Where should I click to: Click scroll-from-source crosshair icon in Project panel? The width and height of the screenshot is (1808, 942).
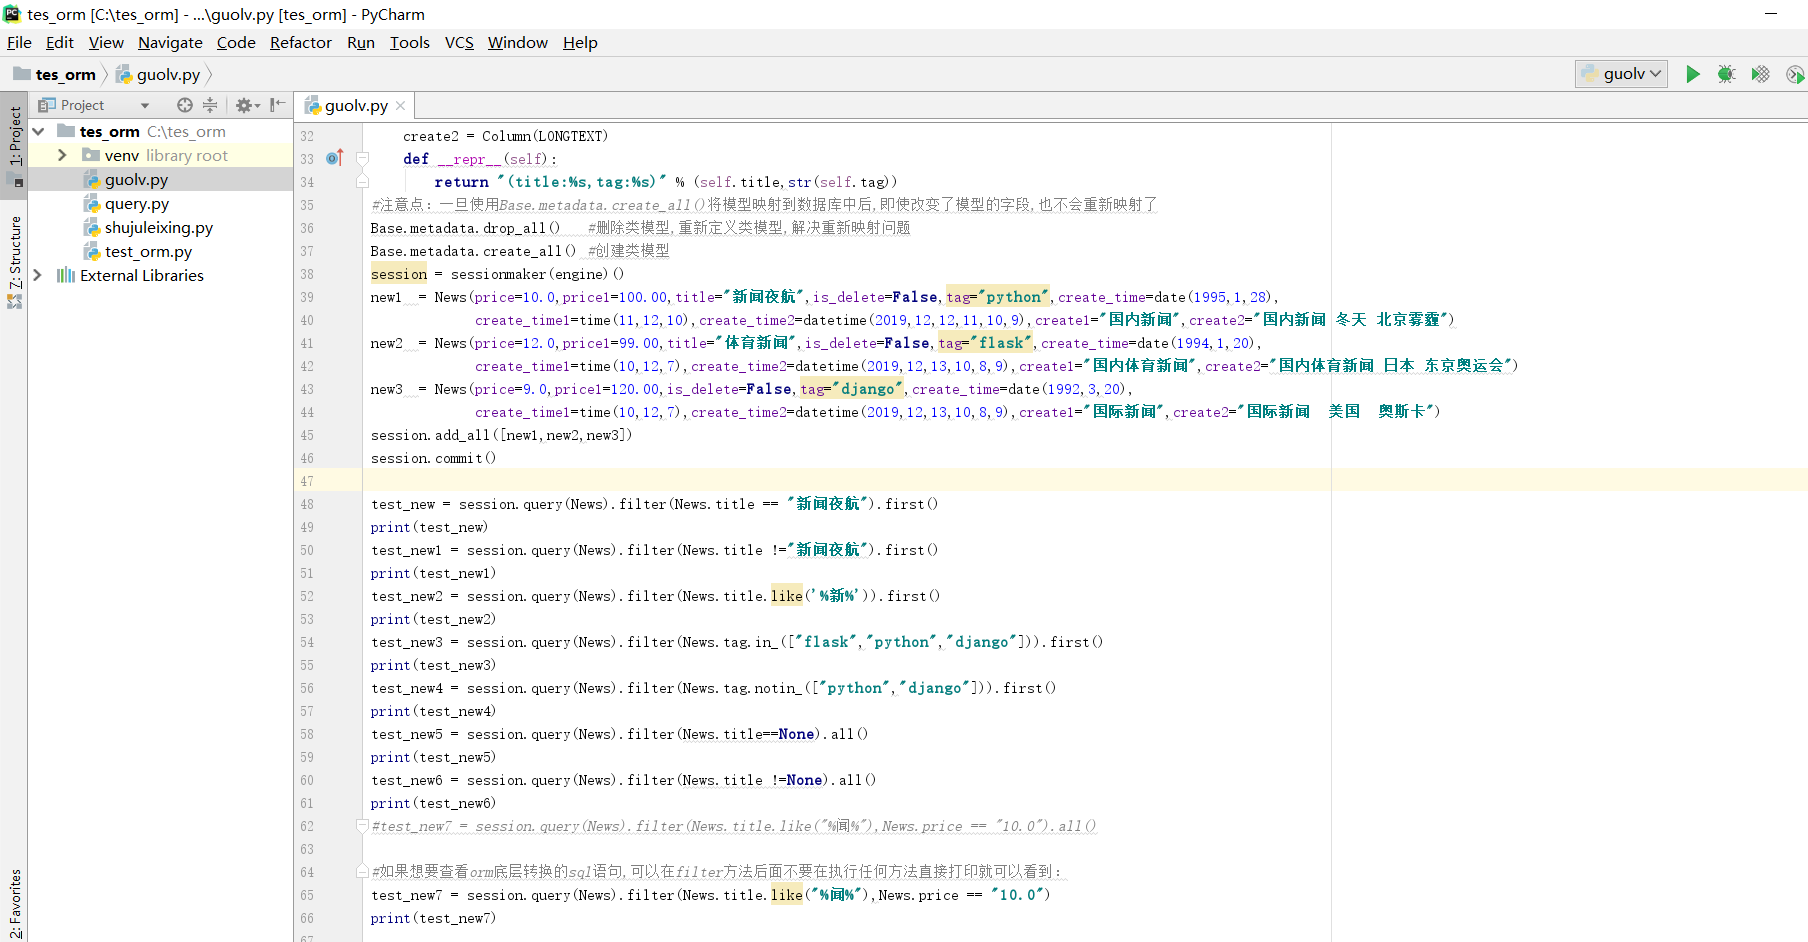[x=184, y=105]
